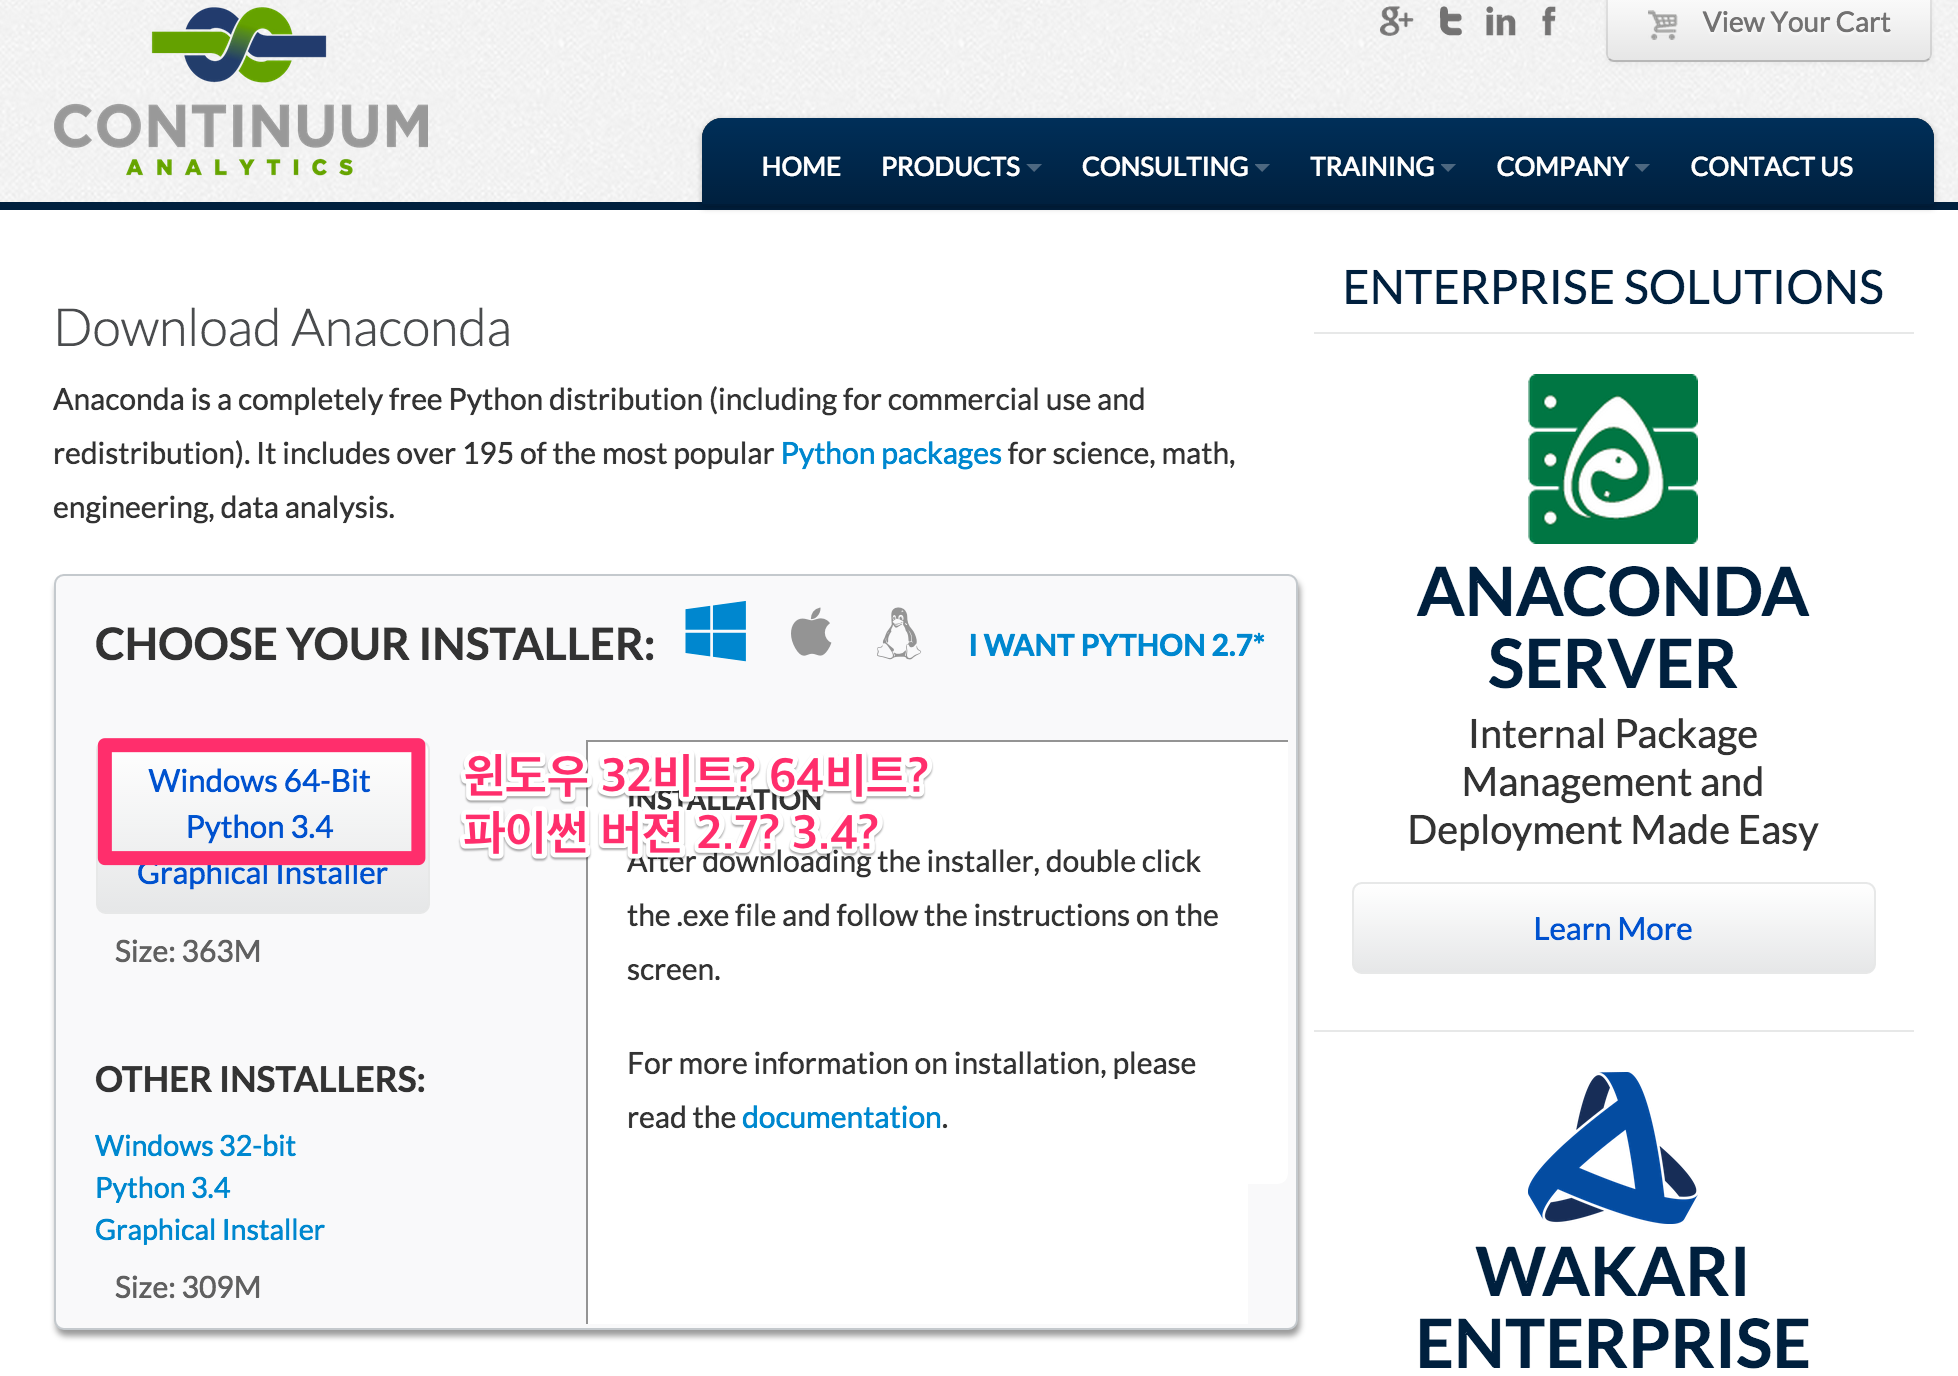Expand the CONSULTING dropdown arrow
The image size is (1958, 1376).
(x=1262, y=168)
